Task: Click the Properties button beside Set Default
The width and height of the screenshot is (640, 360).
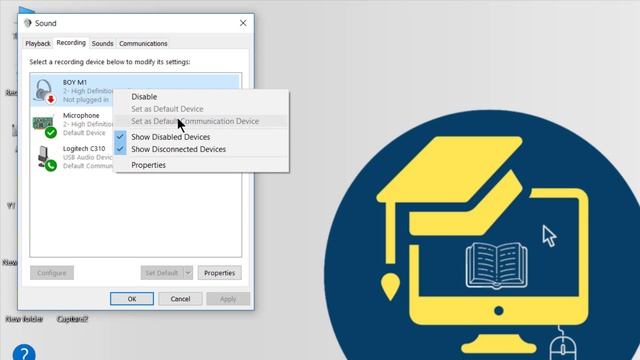Action: click(x=220, y=273)
